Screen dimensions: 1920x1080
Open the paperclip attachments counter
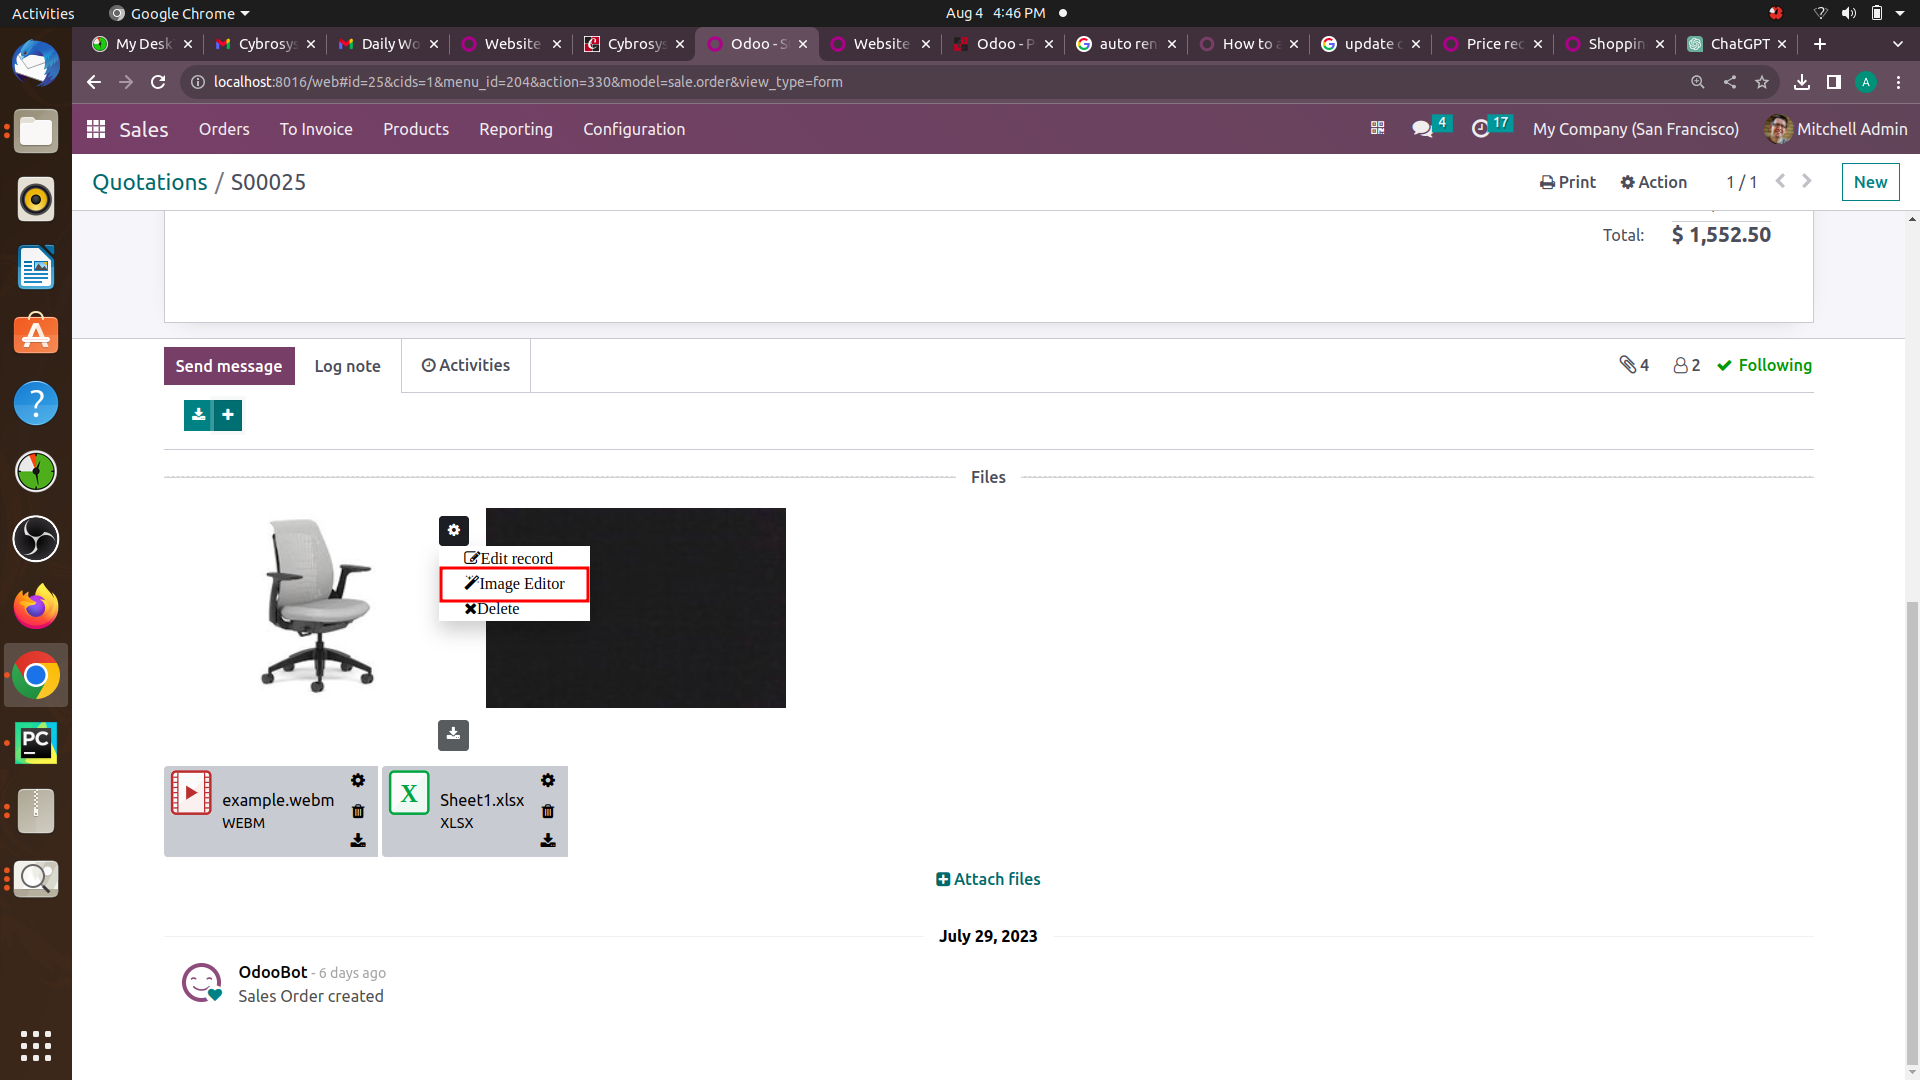pos(1634,365)
